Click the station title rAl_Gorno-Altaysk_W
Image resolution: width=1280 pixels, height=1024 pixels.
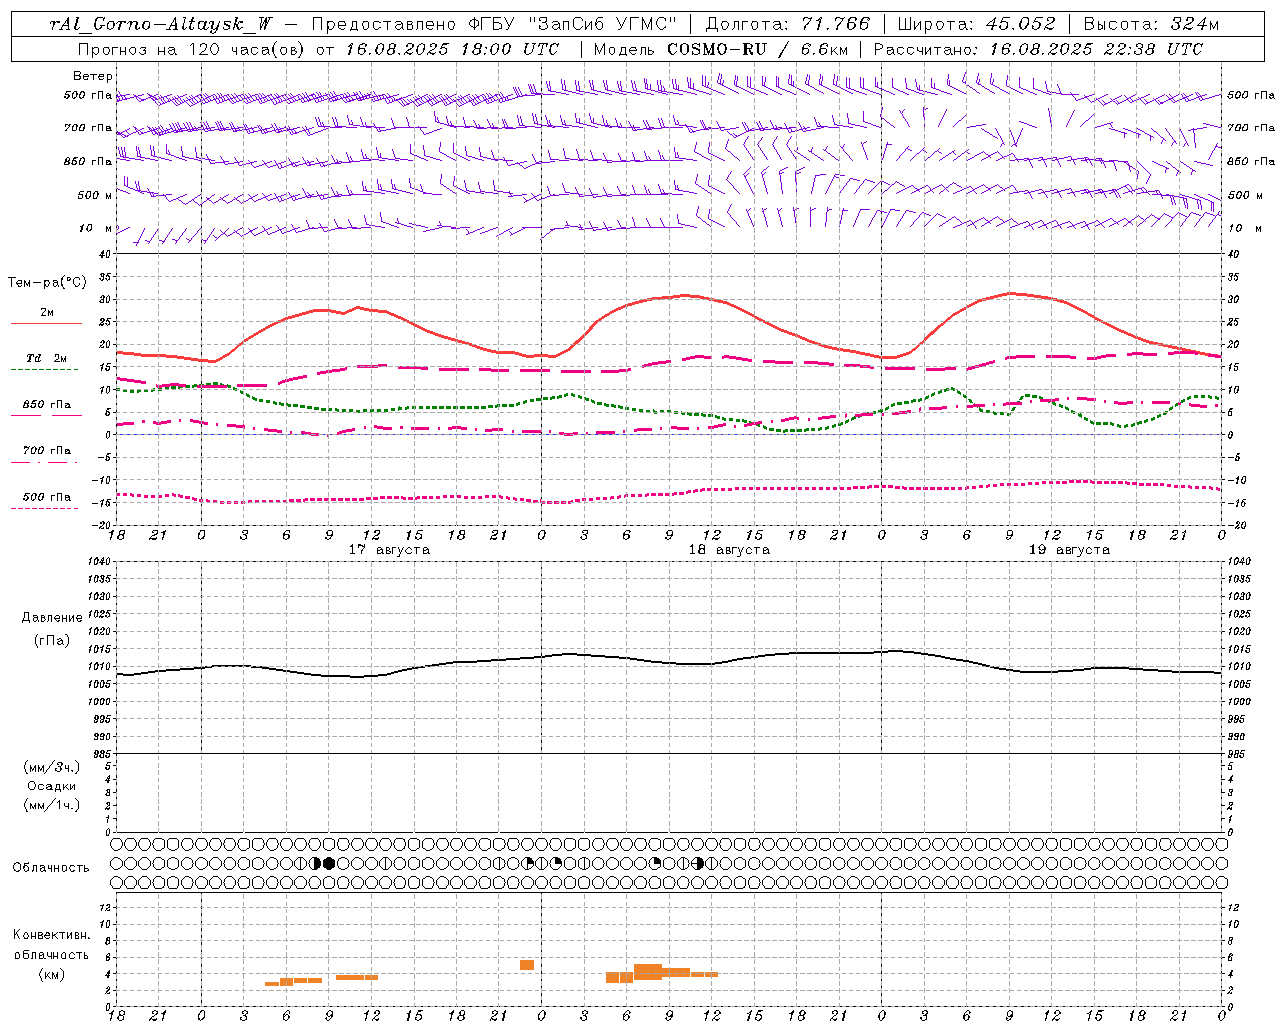(x=160, y=24)
